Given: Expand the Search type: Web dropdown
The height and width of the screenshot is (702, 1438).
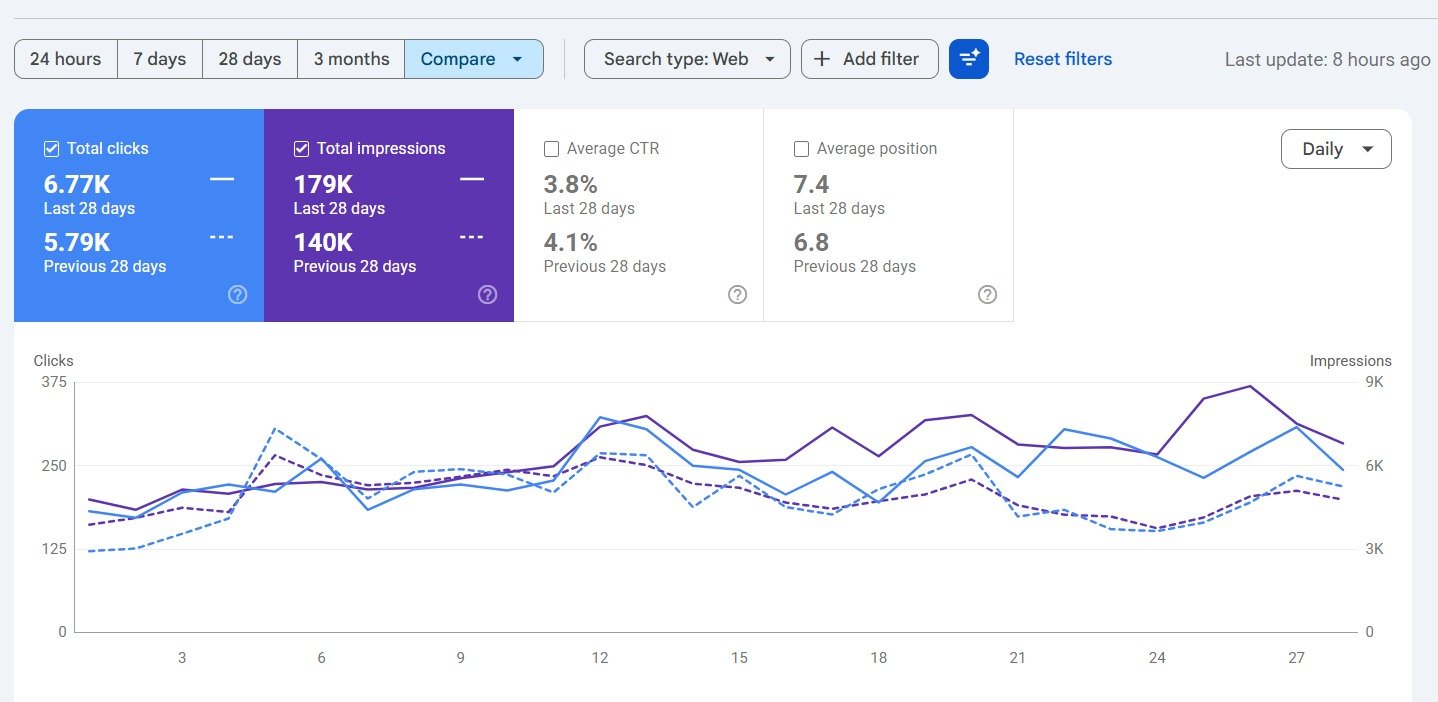Looking at the screenshot, I should 687,59.
